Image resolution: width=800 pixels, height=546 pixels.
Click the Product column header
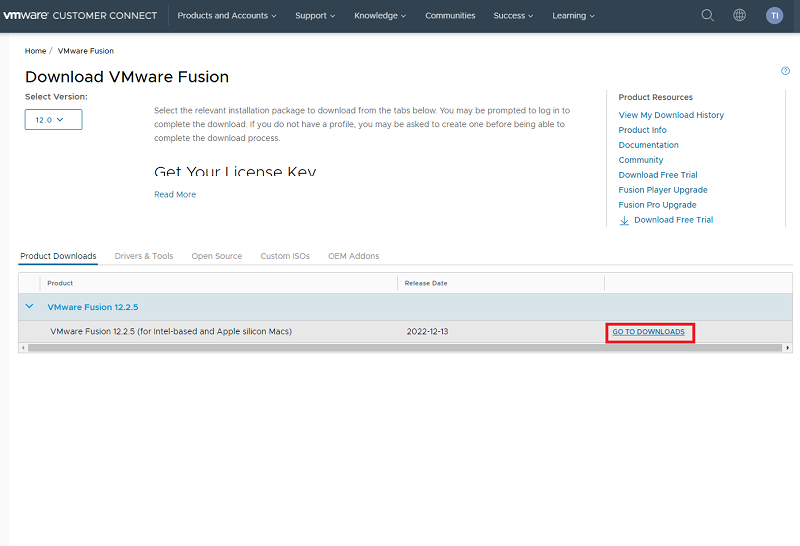[x=60, y=283]
